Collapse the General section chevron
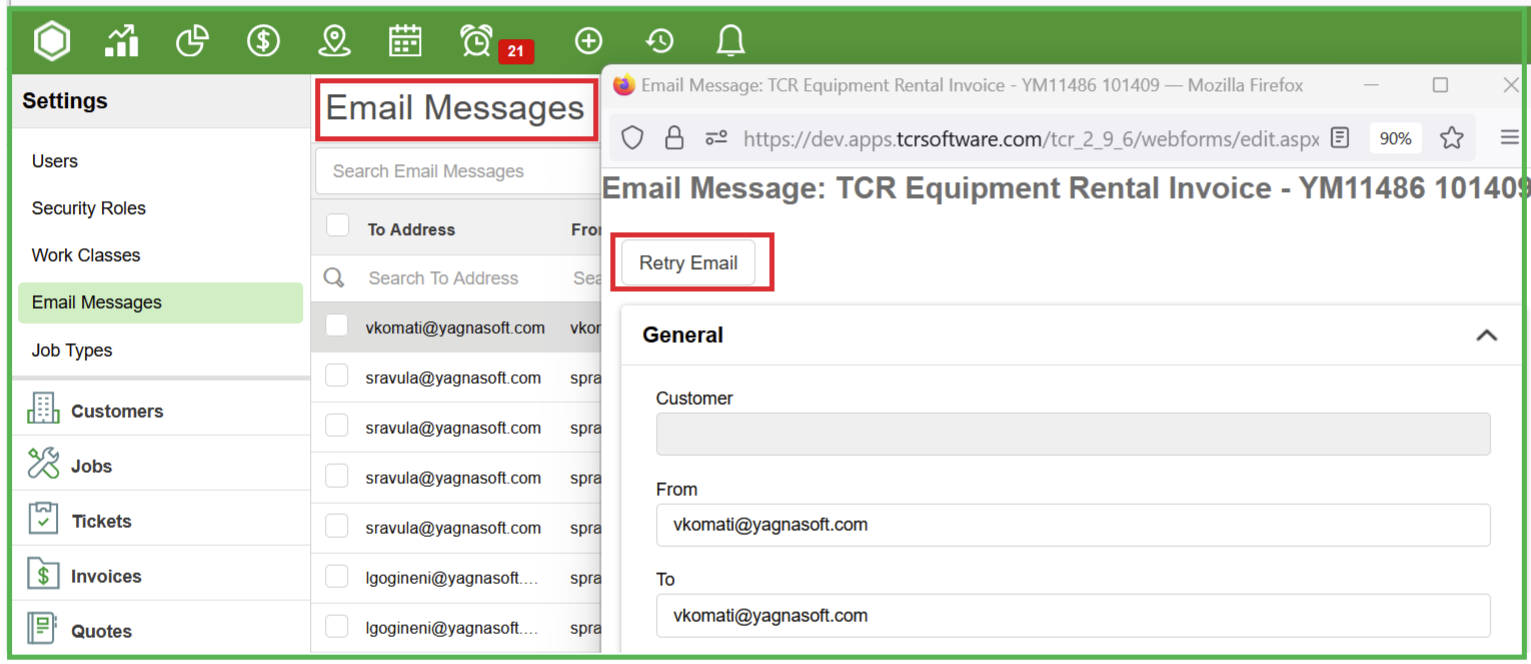The width and height of the screenshot is (1531, 664). click(x=1486, y=335)
